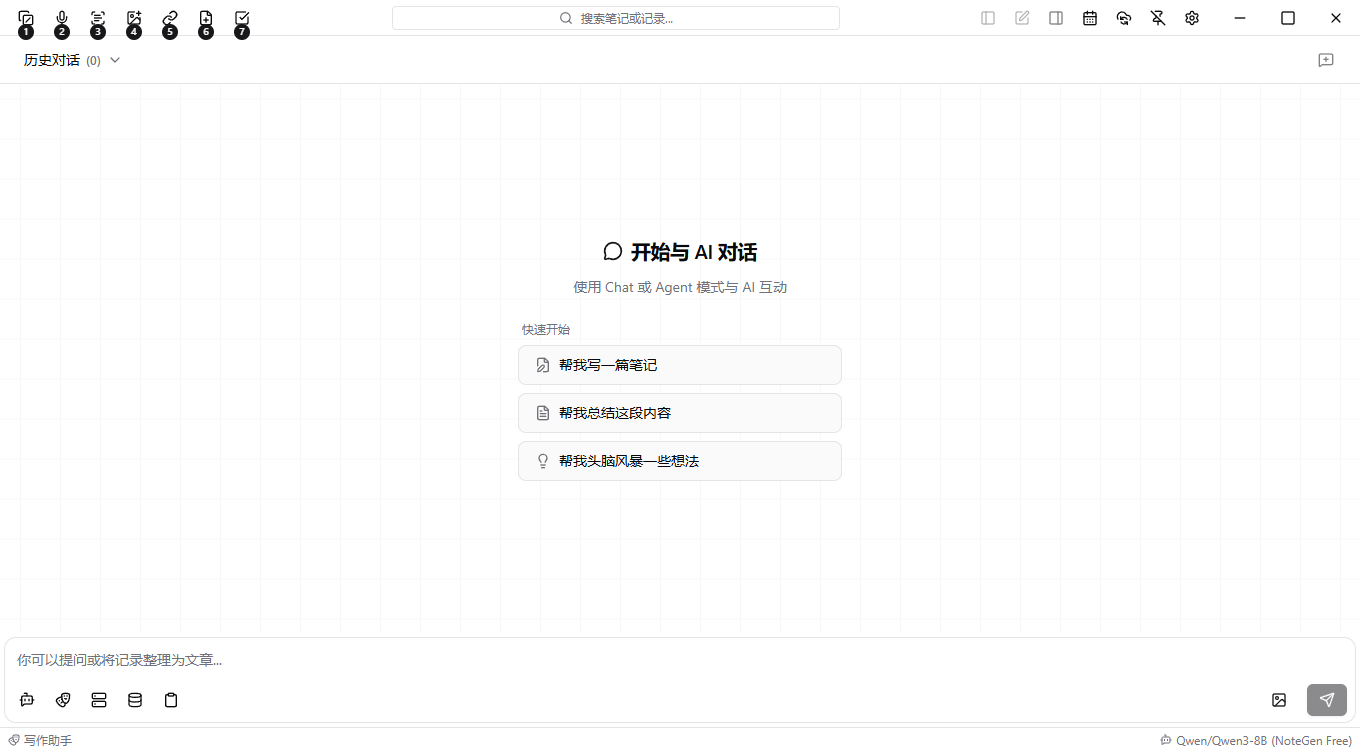Attach an image to the message
Viewport: 1360px width, 751px height.
[x=1279, y=700]
